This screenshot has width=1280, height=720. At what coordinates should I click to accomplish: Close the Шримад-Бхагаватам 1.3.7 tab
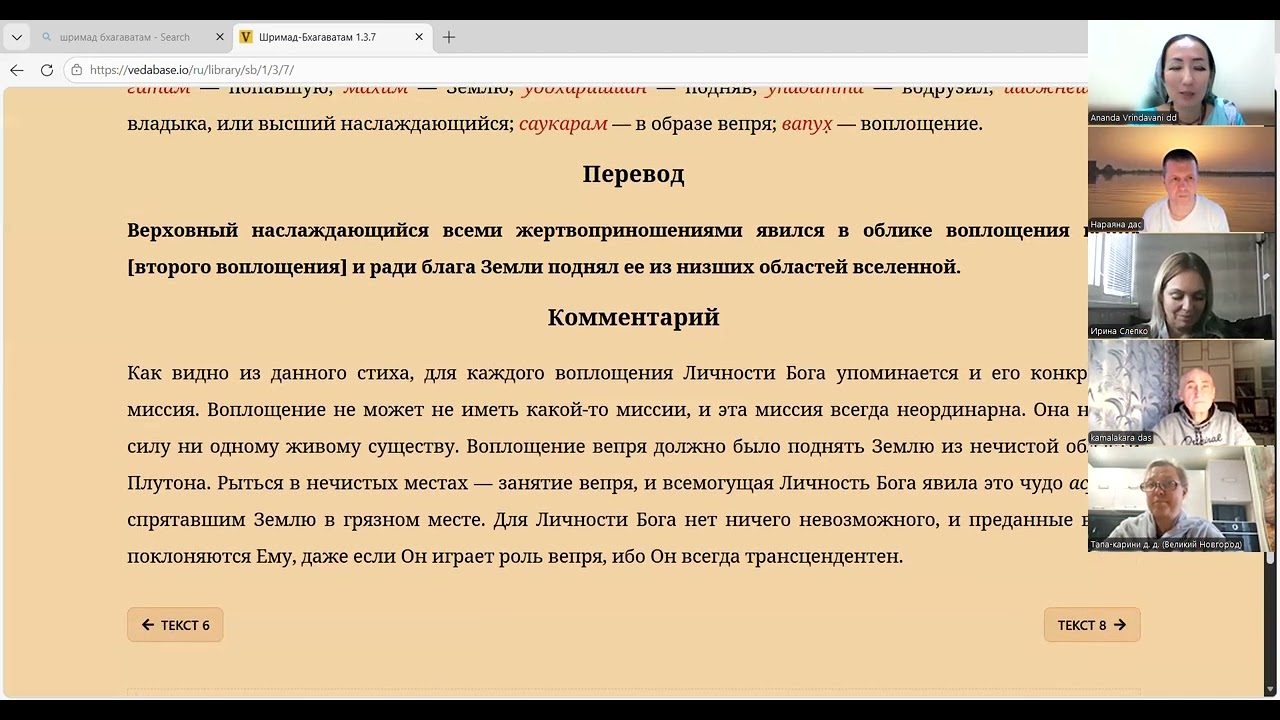[x=419, y=37]
